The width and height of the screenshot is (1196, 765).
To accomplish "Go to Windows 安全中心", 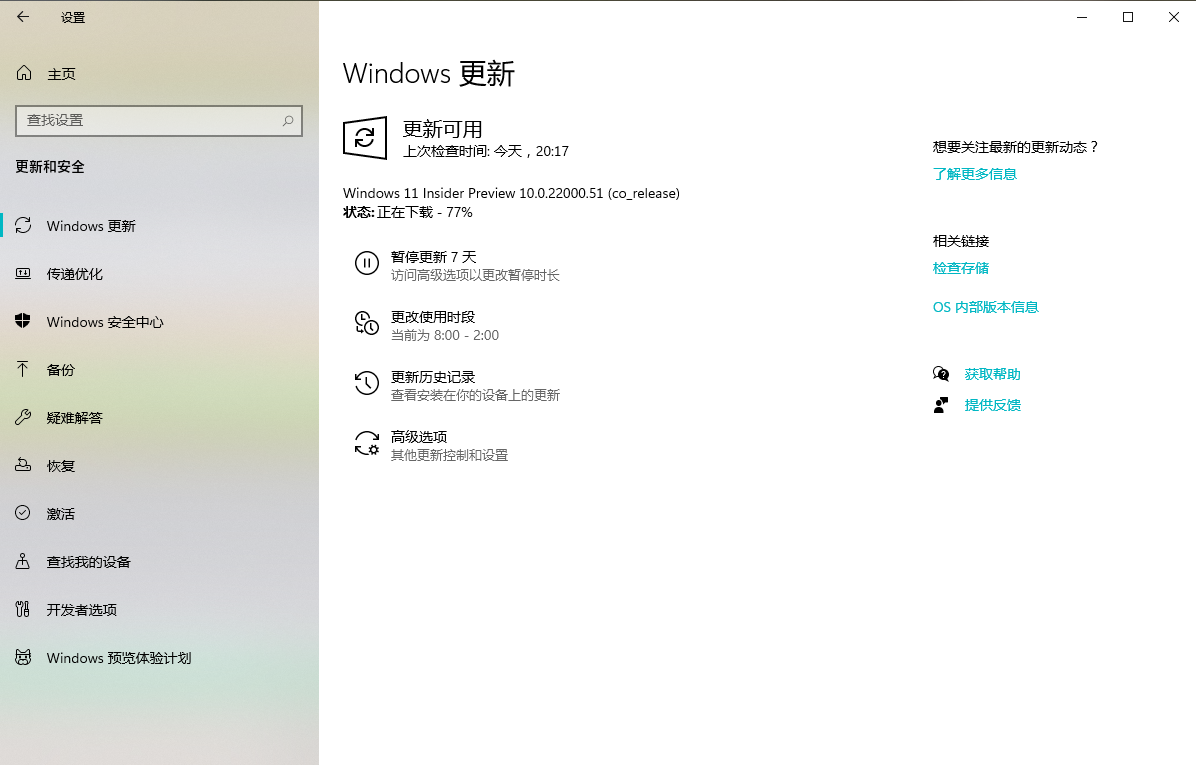I will coord(159,322).
